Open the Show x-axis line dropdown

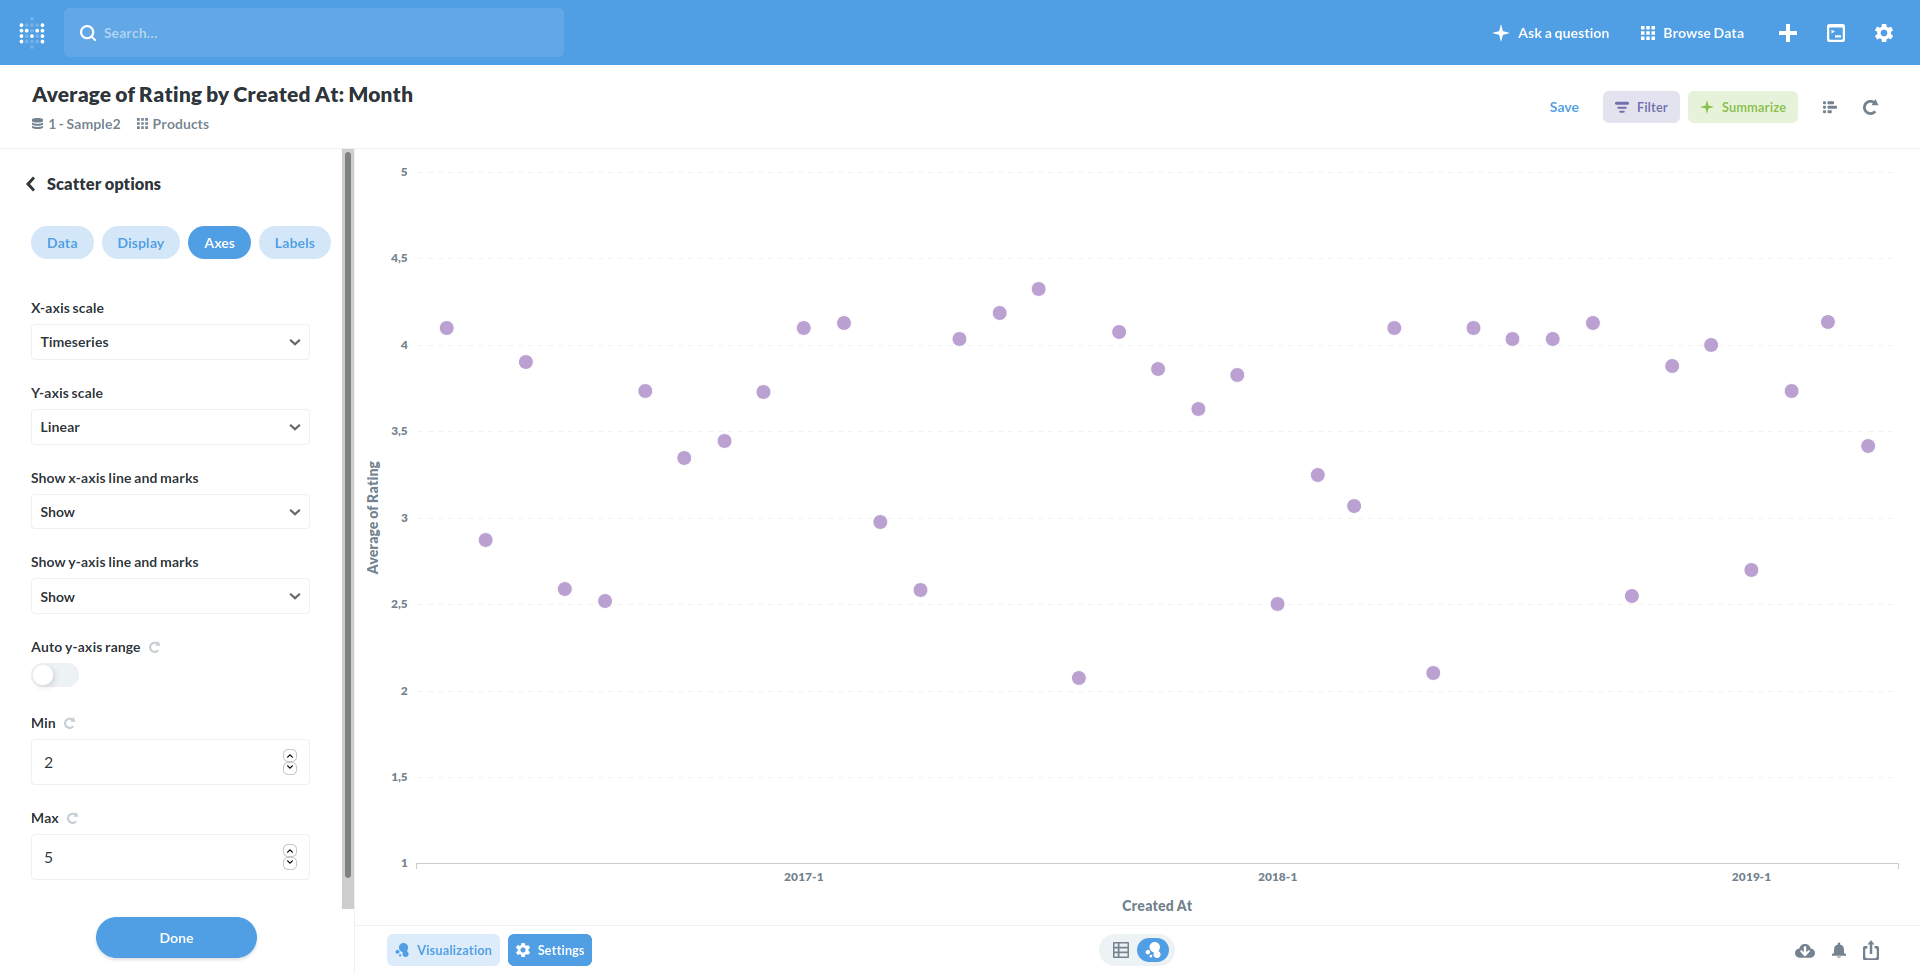pos(169,511)
